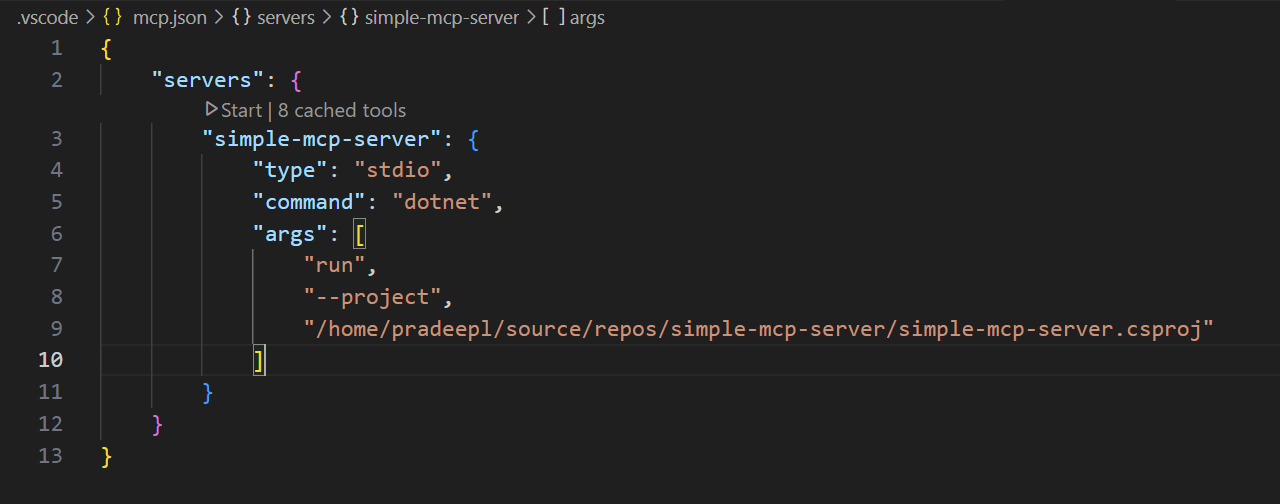Click the closing yellow brace on line 13
Image resolution: width=1280 pixels, height=504 pixels.
coord(107,456)
